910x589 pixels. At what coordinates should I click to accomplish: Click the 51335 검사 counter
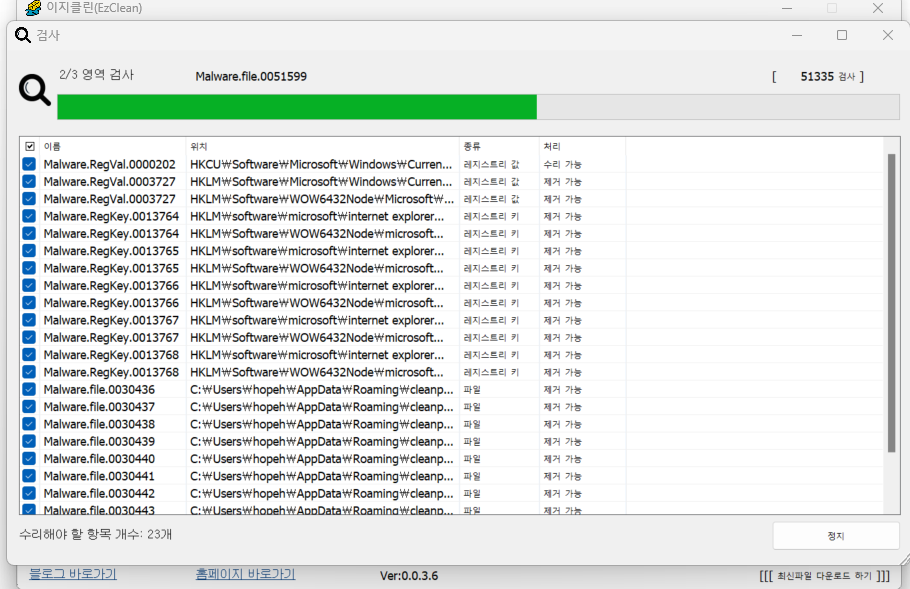point(828,77)
